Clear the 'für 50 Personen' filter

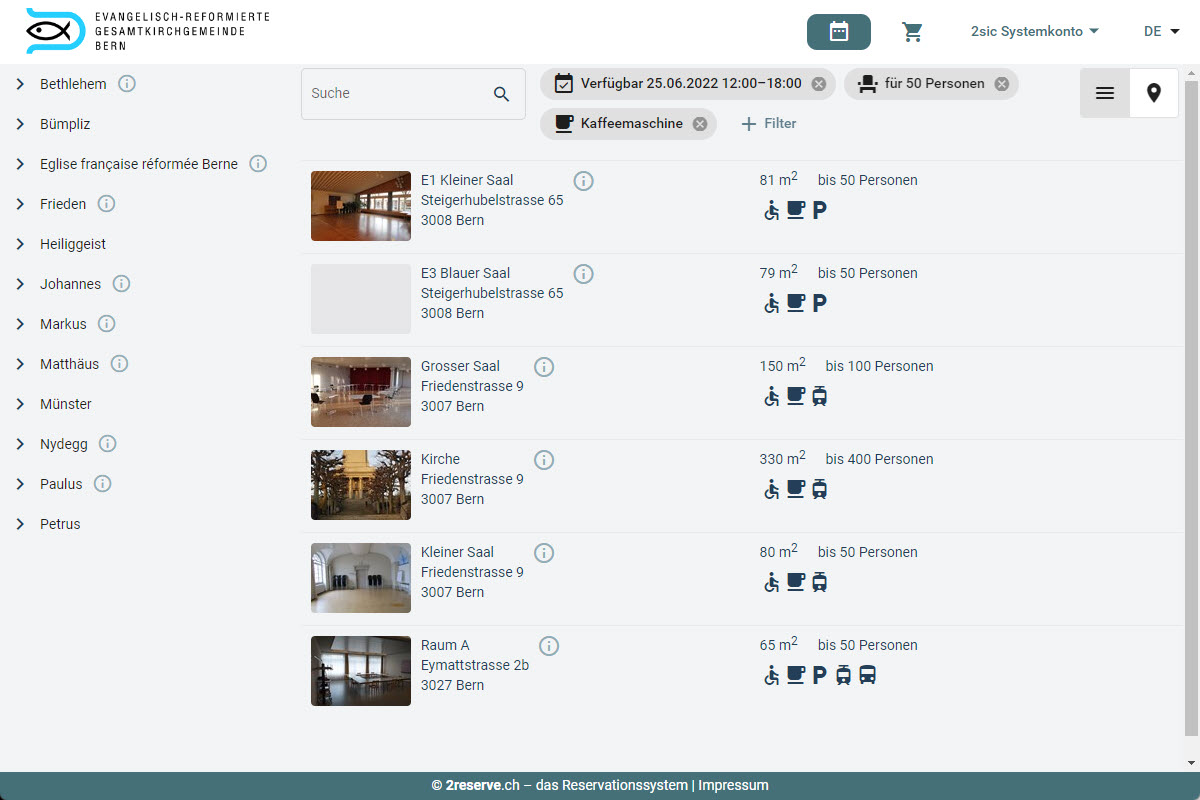1001,84
